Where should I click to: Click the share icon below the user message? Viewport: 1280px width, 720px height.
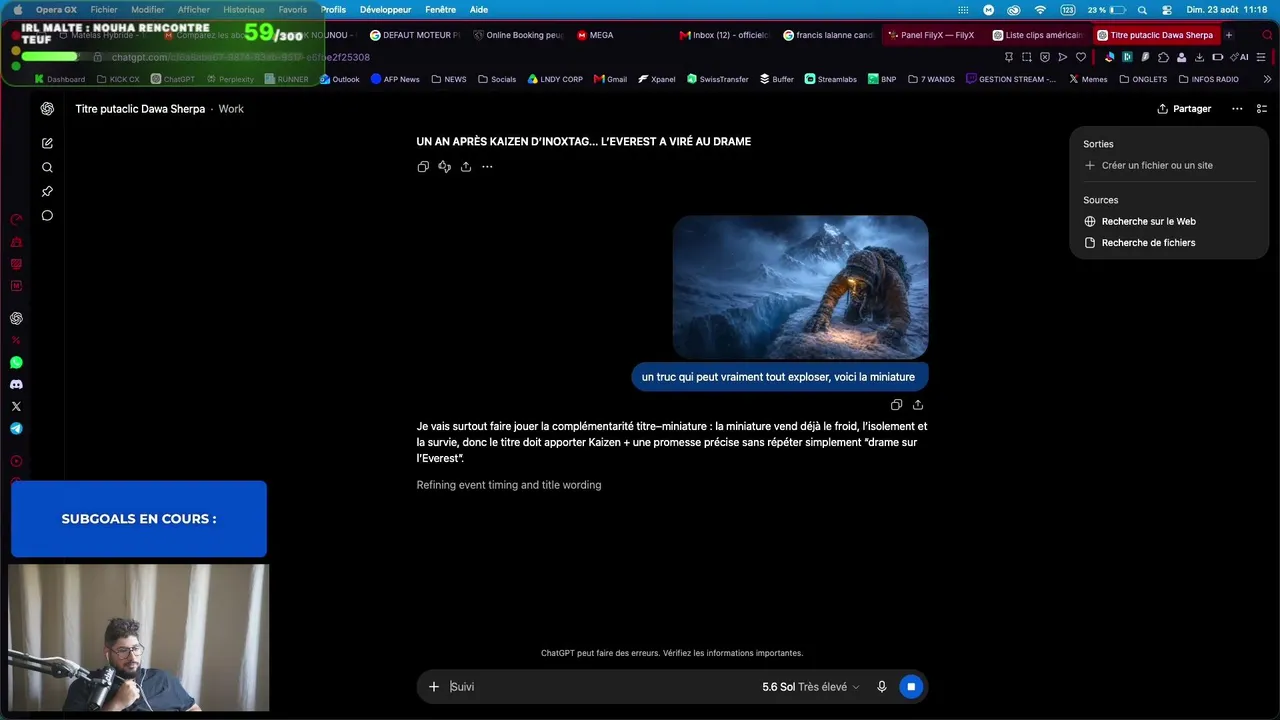coord(918,405)
